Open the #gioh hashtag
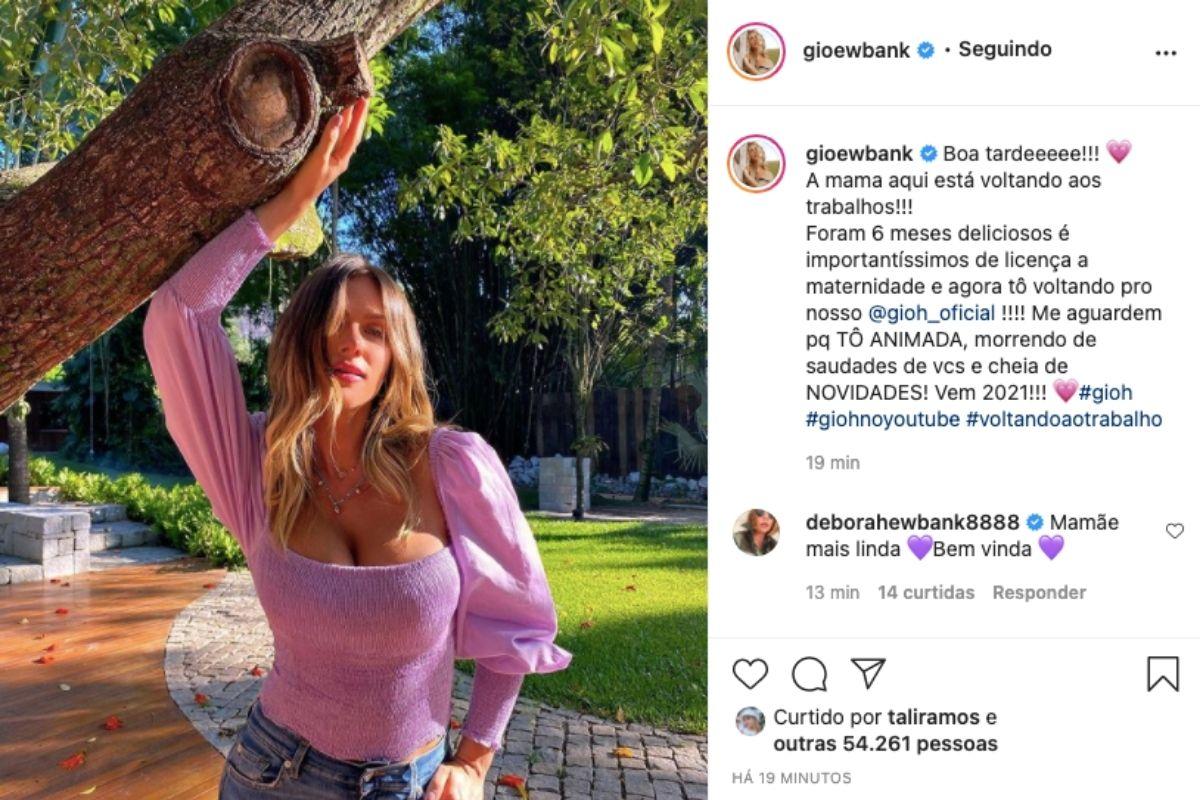This screenshot has width=1200, height=800. click(1105, 393)
